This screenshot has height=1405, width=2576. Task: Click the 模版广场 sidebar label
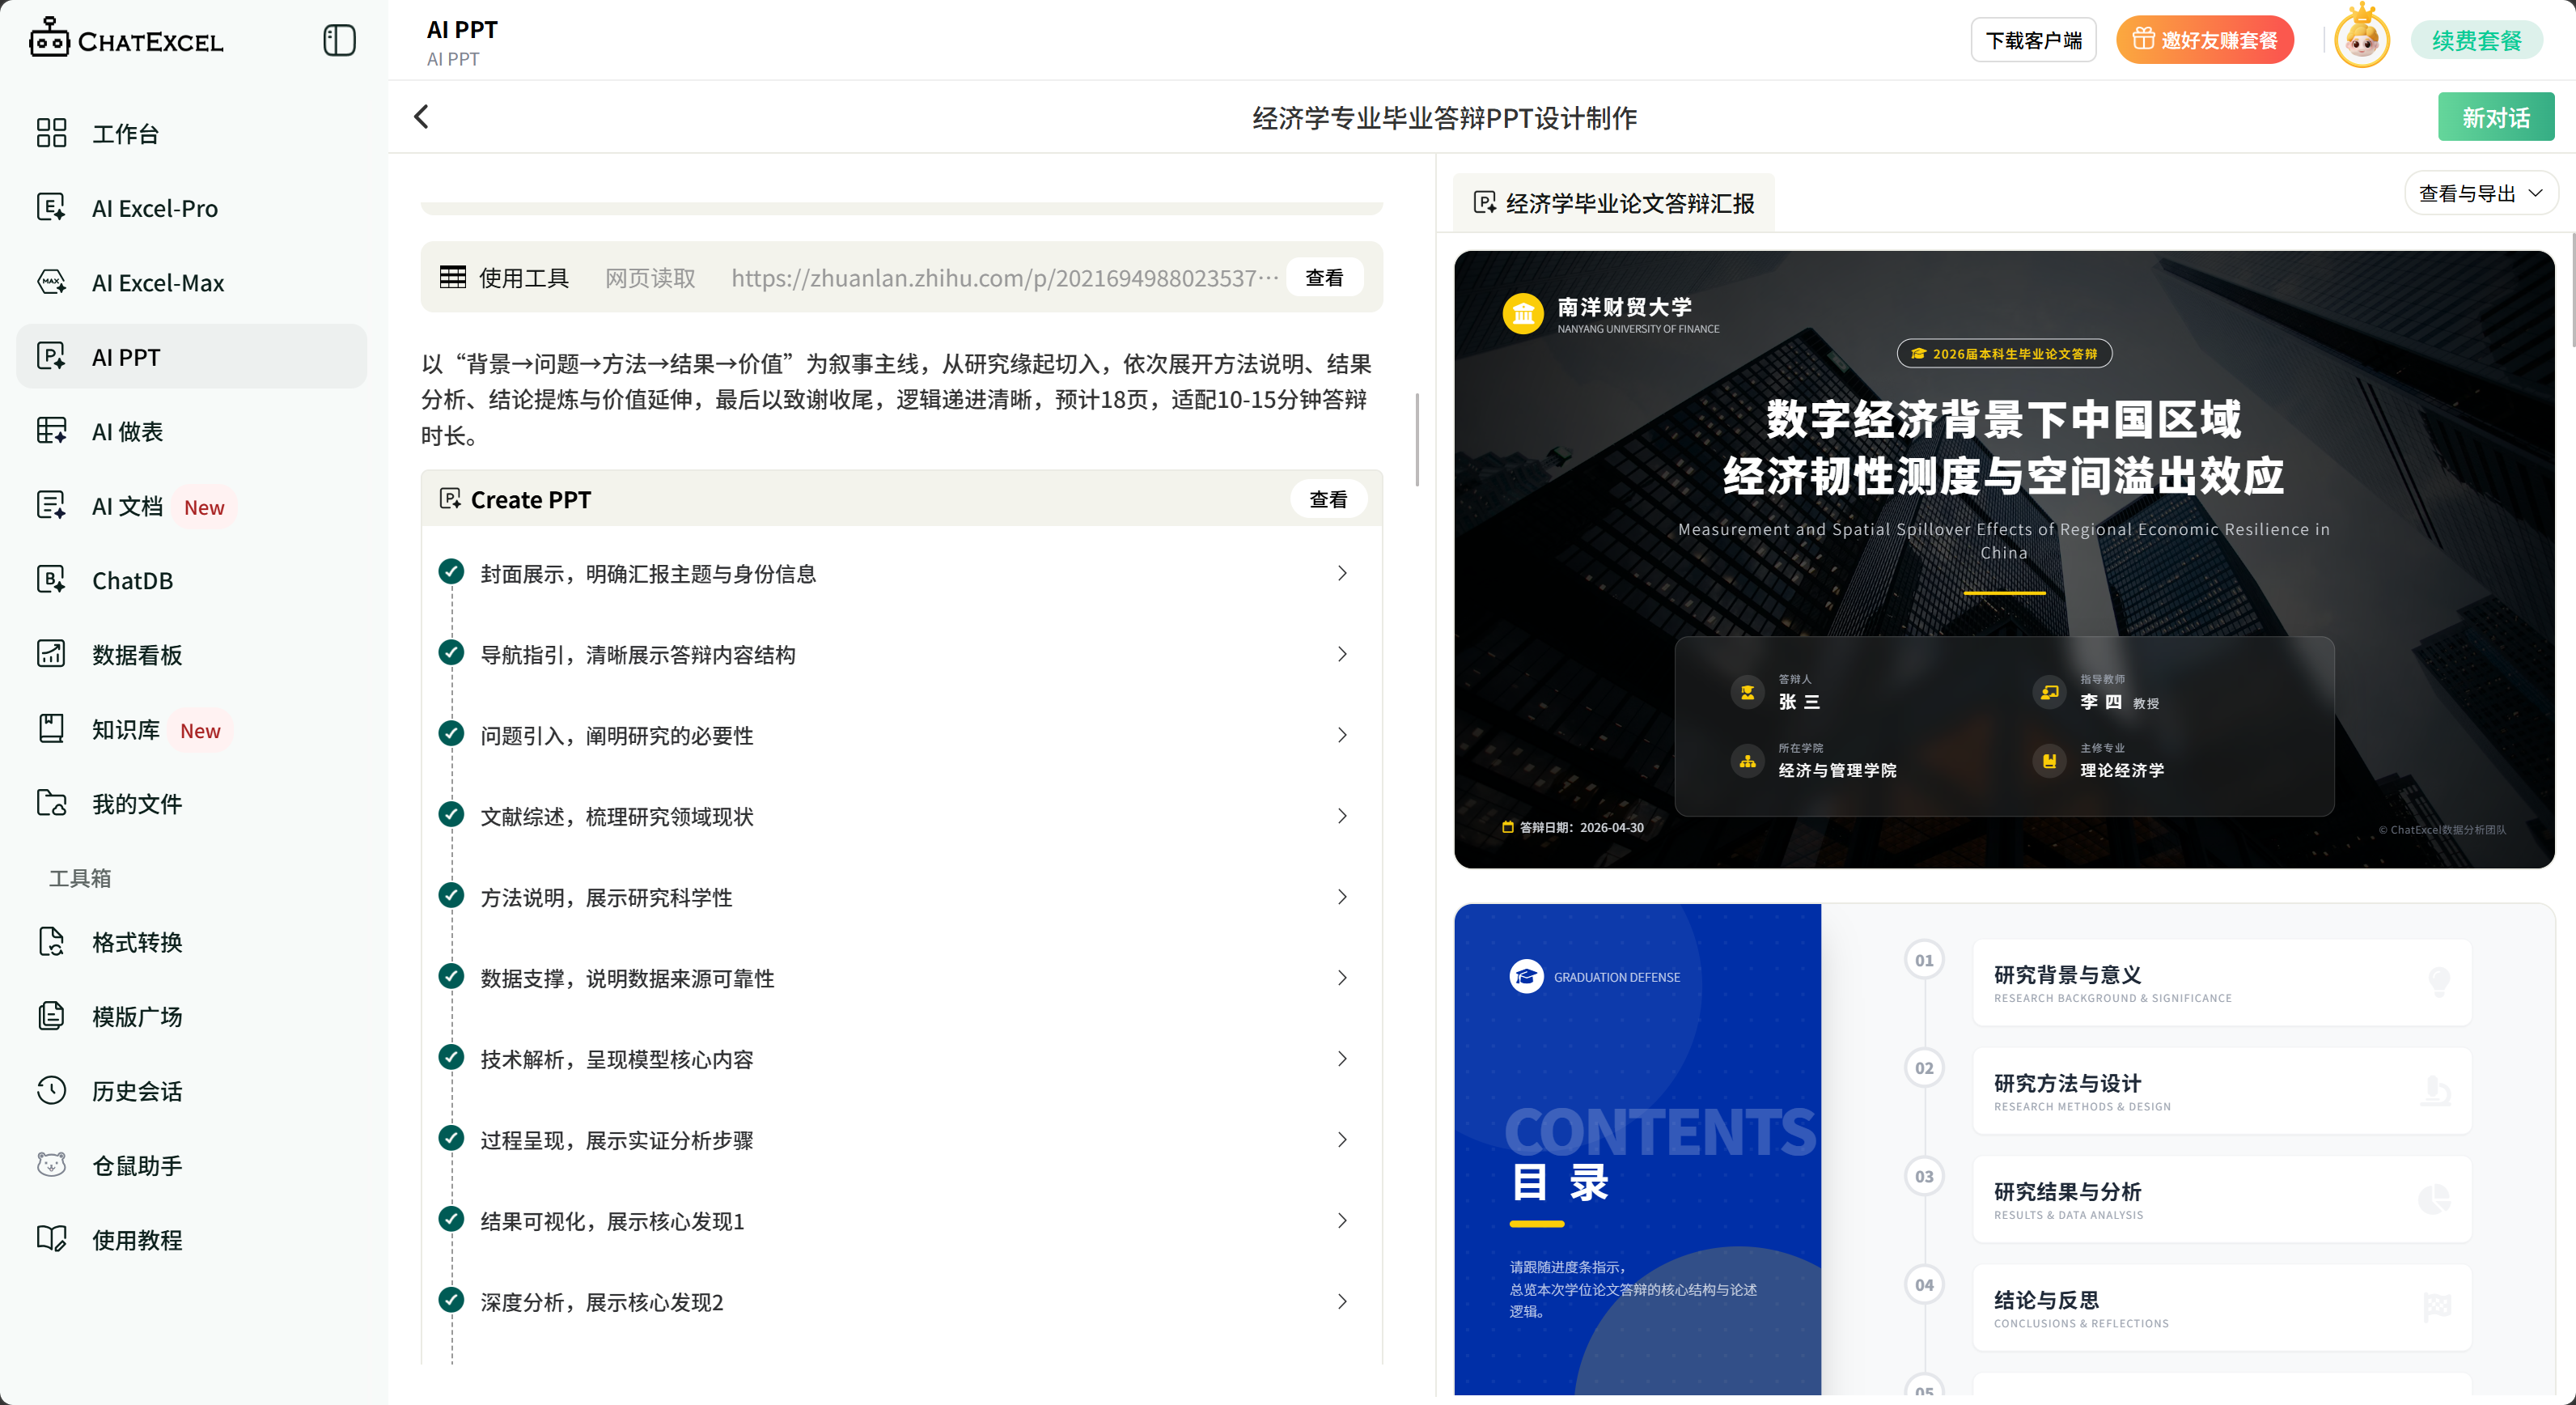pyautogui.click(x=137, y=1016)
